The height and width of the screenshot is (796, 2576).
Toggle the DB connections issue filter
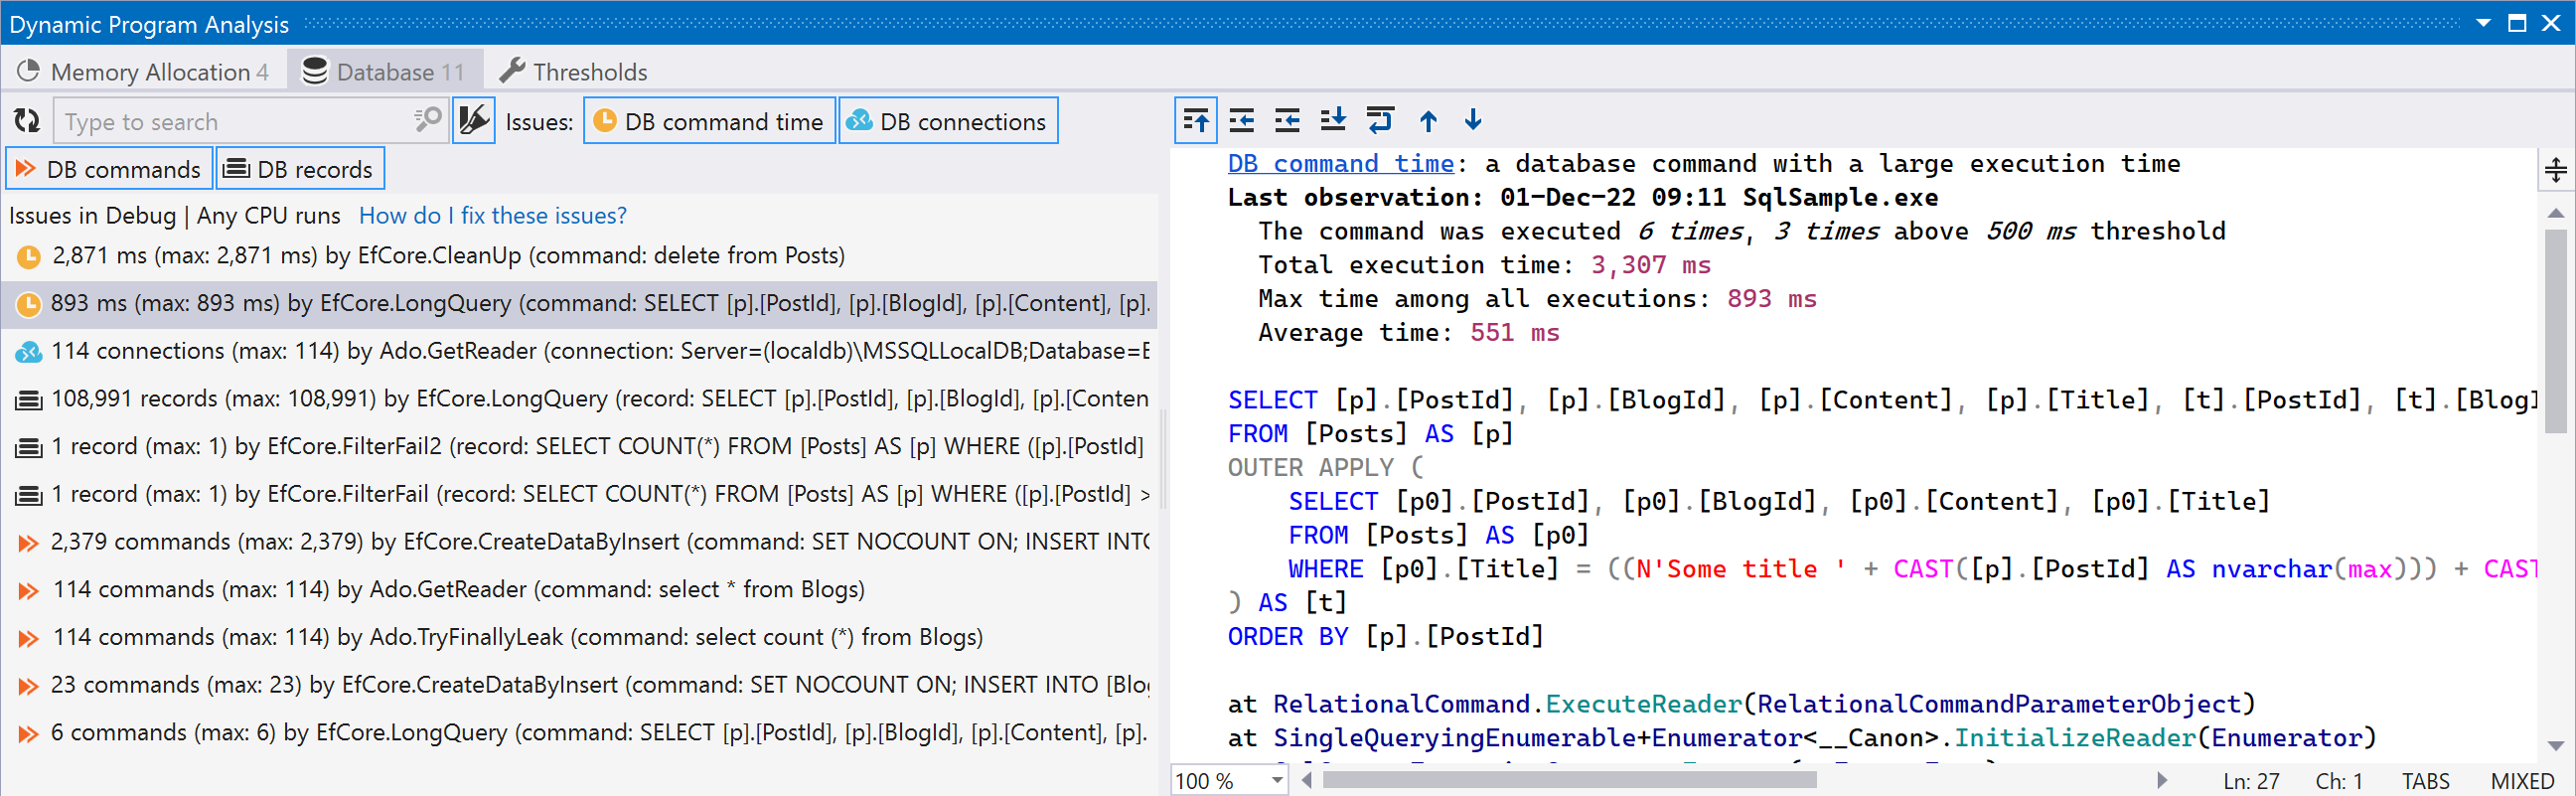947,121
